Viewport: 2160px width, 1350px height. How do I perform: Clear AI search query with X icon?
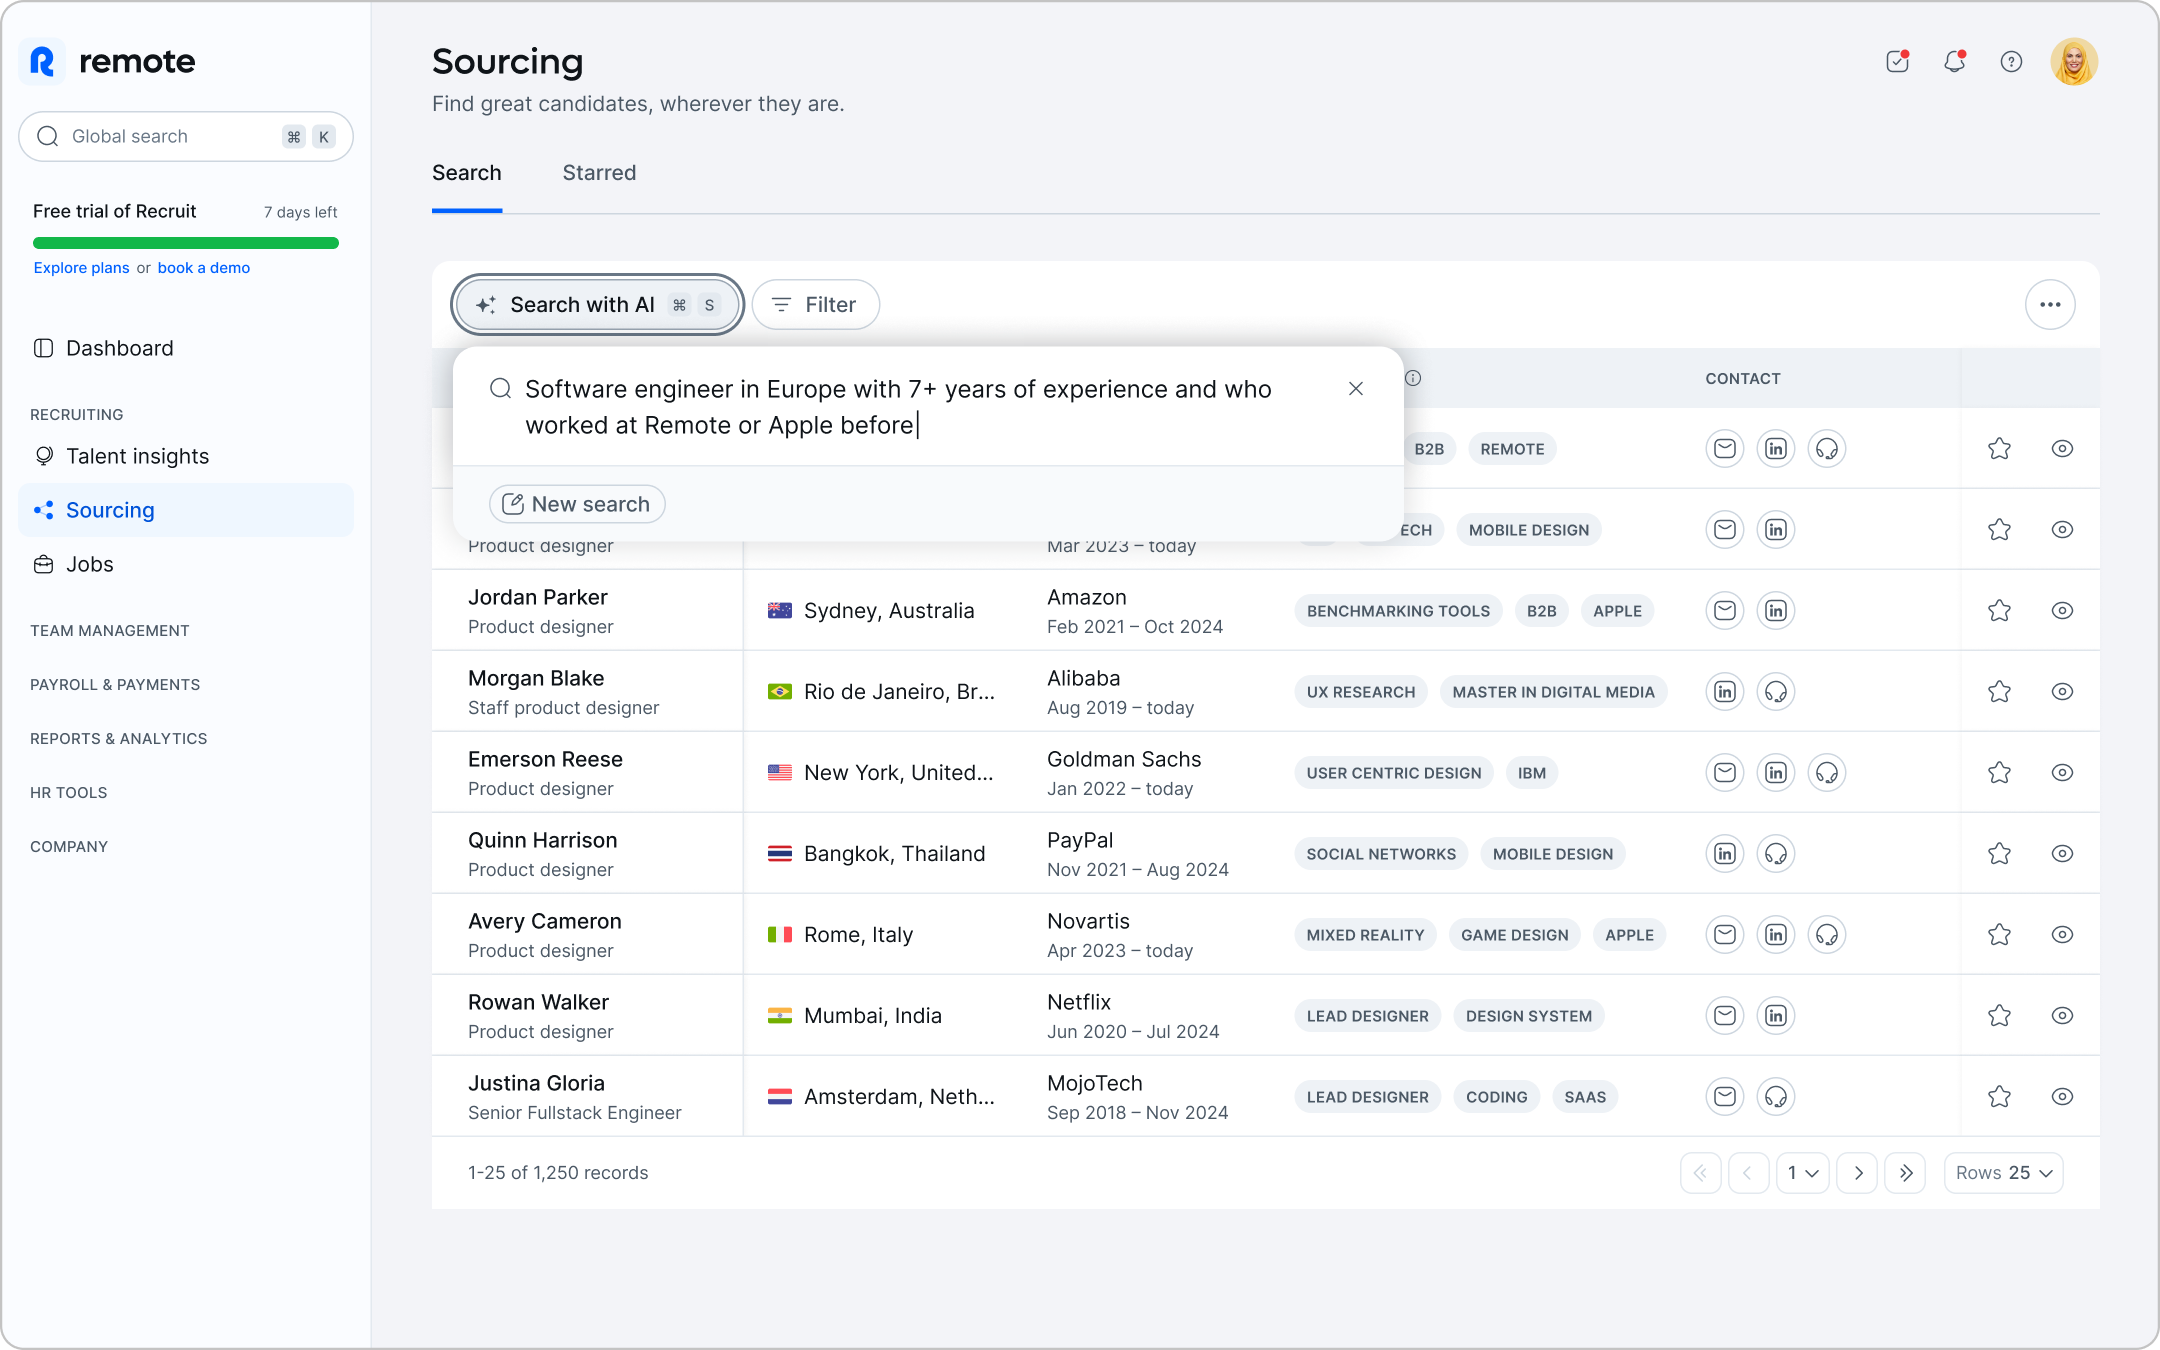coord(1356,389)
